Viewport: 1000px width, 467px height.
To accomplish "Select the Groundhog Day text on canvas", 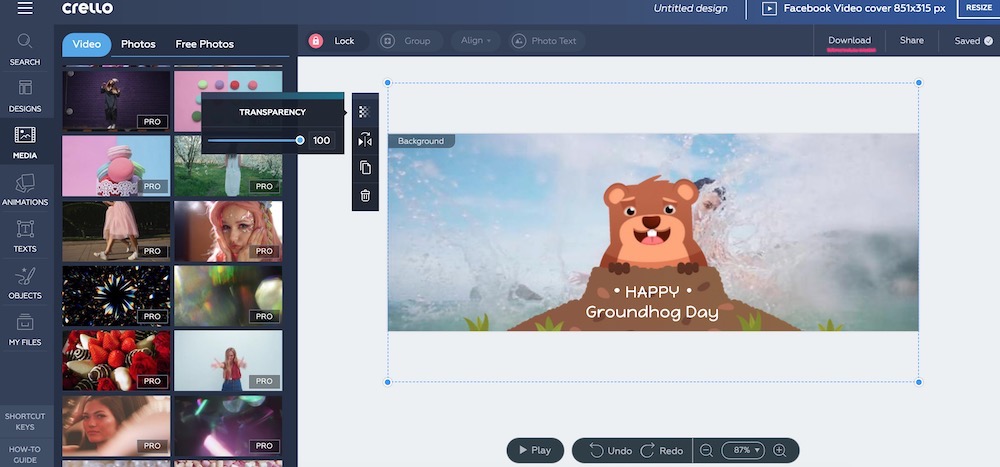I will click(652, 313).
